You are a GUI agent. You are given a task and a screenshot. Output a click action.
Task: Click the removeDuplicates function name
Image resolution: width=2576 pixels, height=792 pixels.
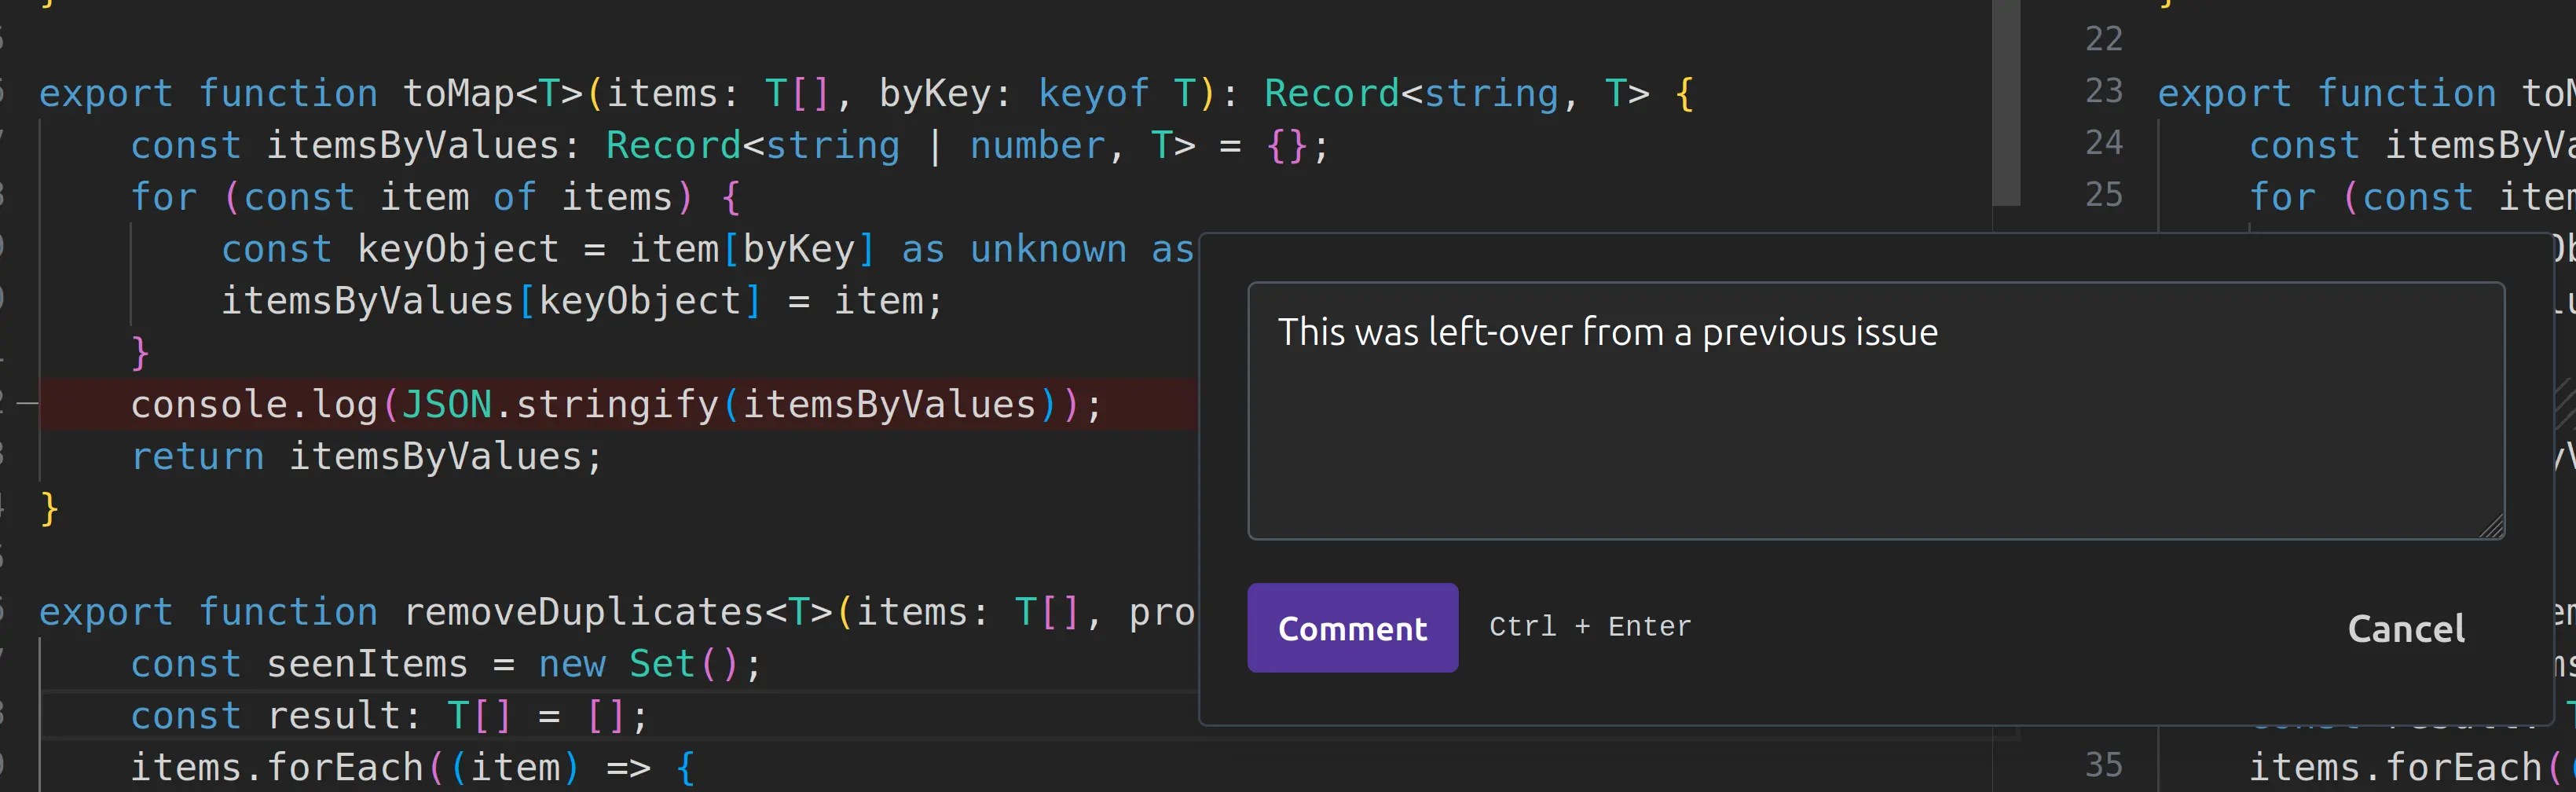584,612
